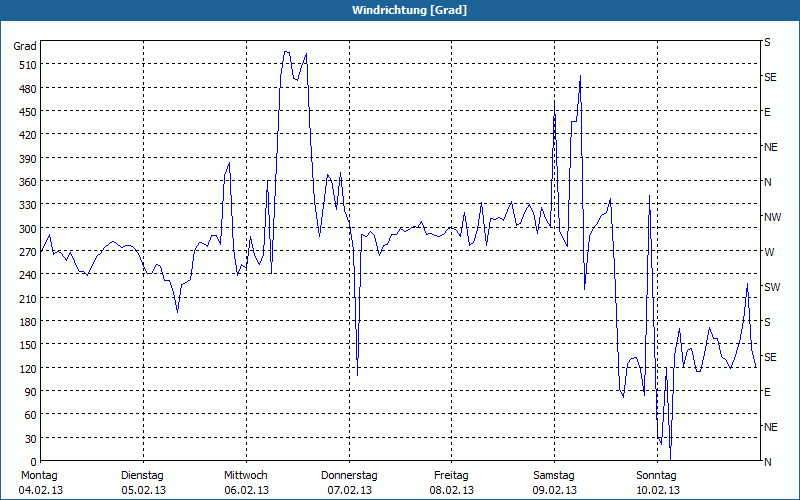The height and width of the screenshot is (500, 800).
Task: Click the date 10.02.13
Action: tap(658, 490)
